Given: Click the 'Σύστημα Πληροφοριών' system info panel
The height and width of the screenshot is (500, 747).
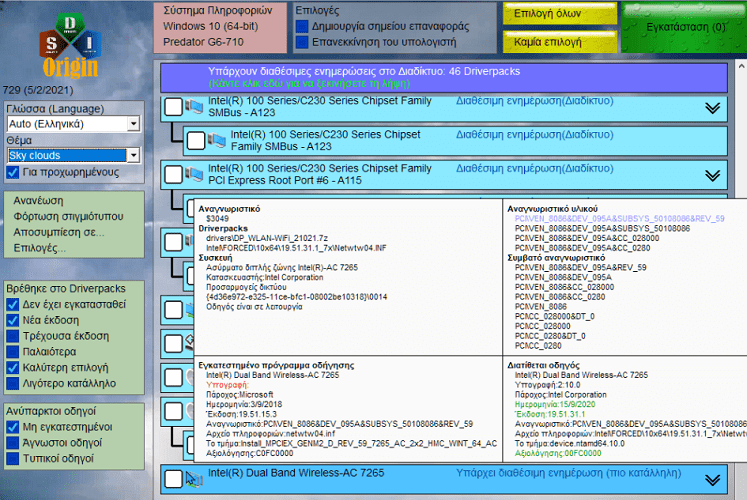Looking at the screenshot, I should click(x=220, y=27).
